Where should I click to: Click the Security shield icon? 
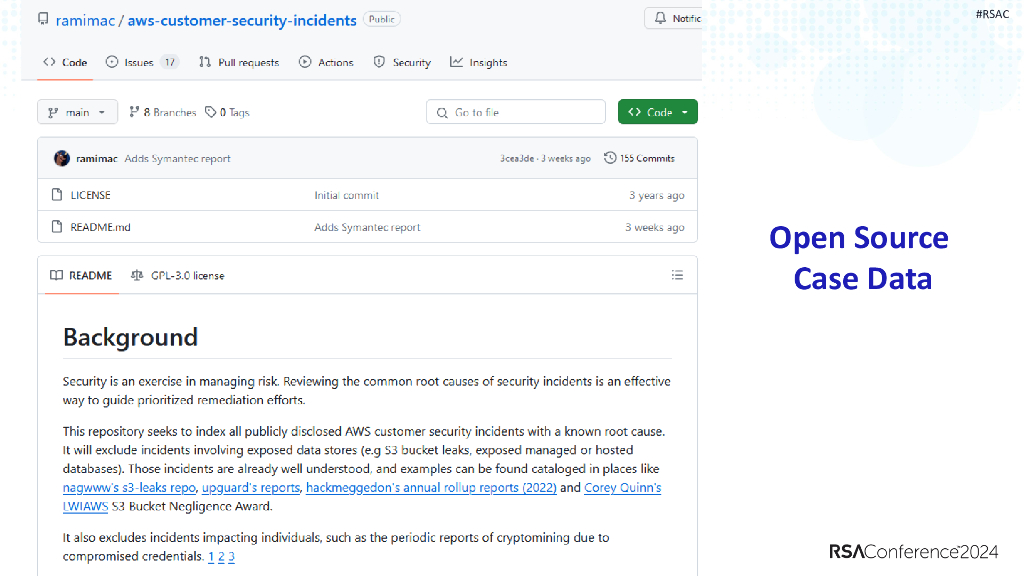click(x=379, y=62)
